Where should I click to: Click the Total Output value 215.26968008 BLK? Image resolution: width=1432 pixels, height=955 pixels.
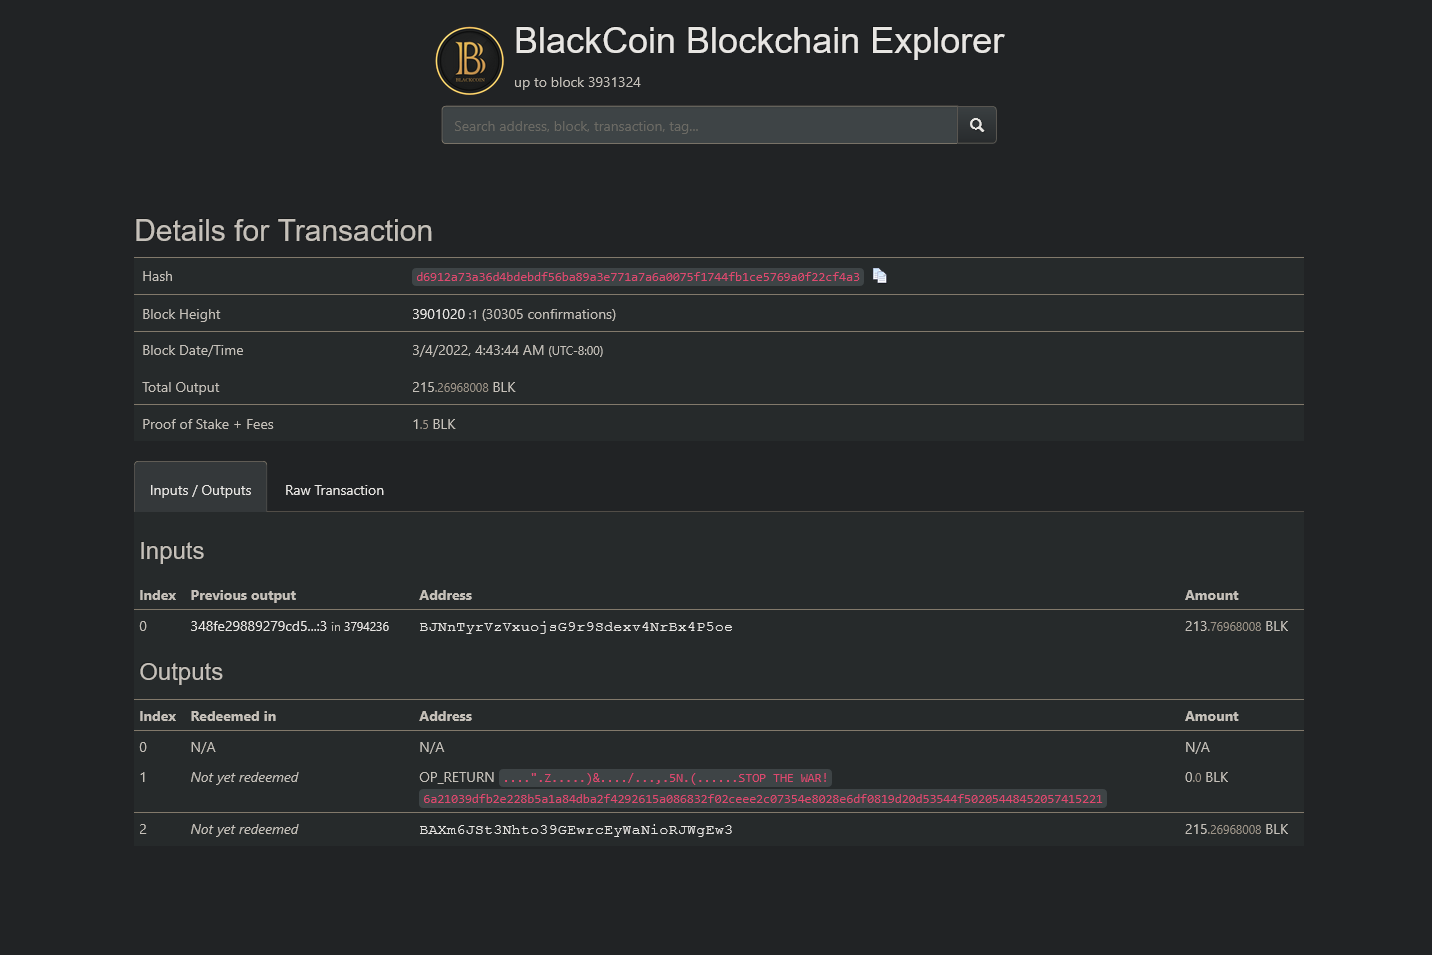tap(464, 388)
